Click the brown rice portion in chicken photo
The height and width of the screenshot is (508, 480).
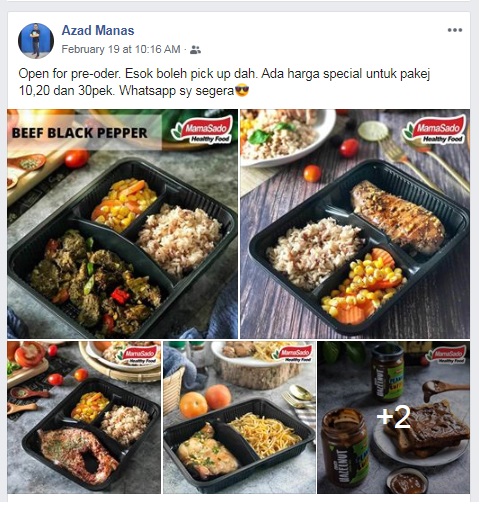pyautogui.click(x=312, y=252)
